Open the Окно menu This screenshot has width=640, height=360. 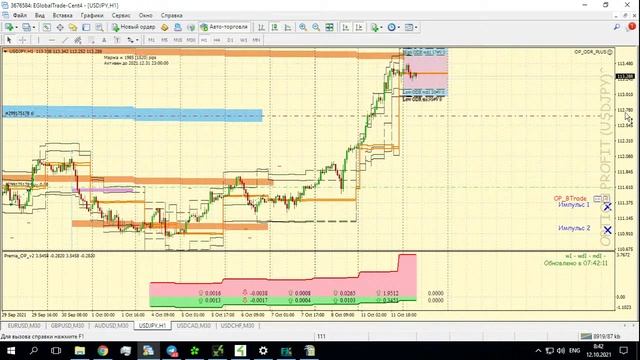point(145,16)
